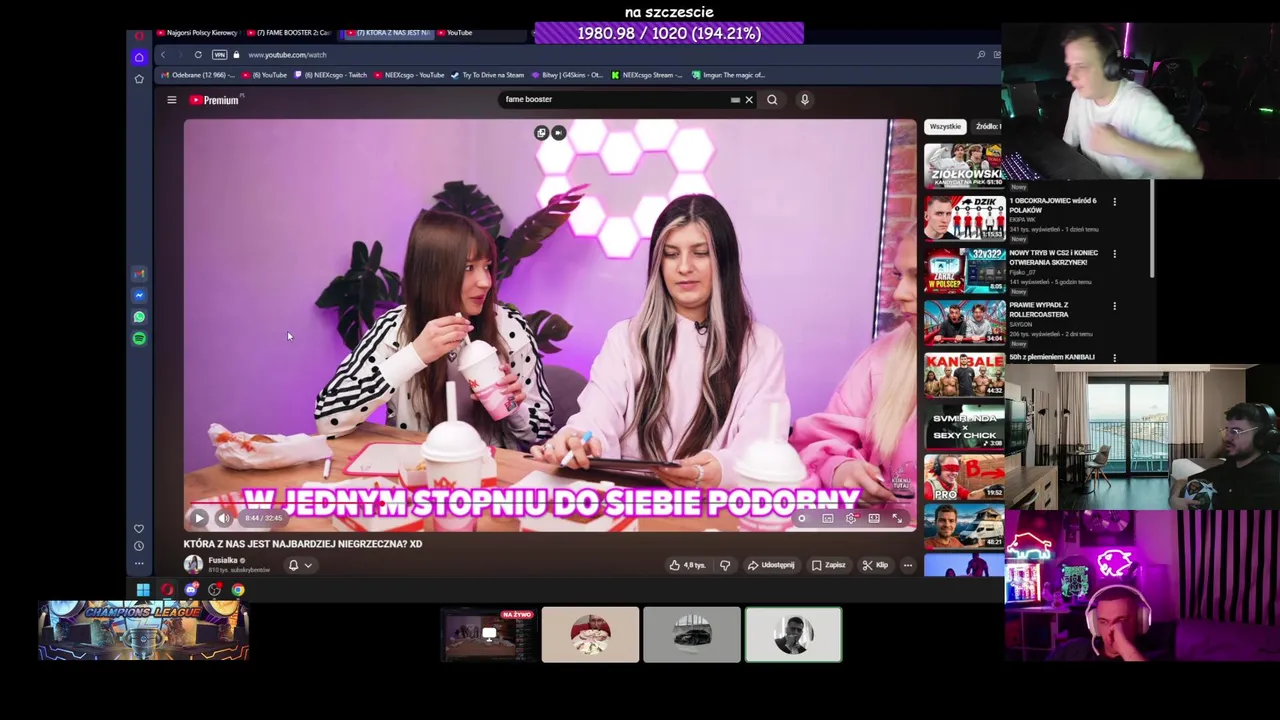The image size is (1280, 720).
Task: Open the more actions menu below the video
Action: (x=908, y=565)
